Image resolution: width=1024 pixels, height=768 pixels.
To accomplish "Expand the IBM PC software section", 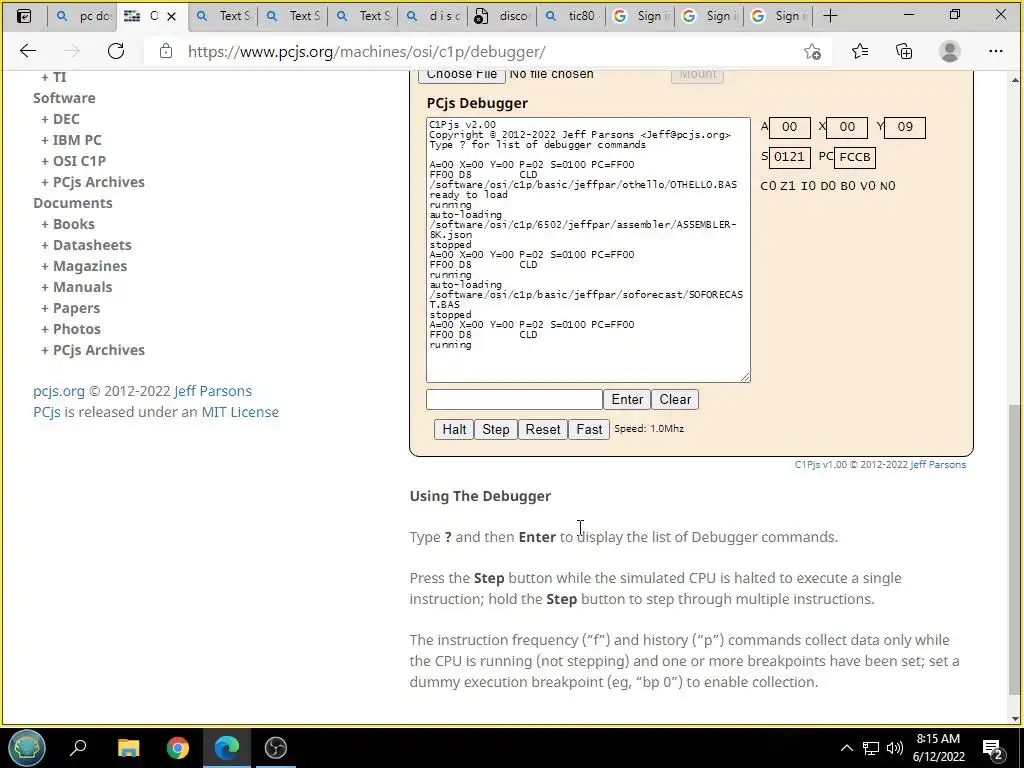I will click(x=71, y=140).
